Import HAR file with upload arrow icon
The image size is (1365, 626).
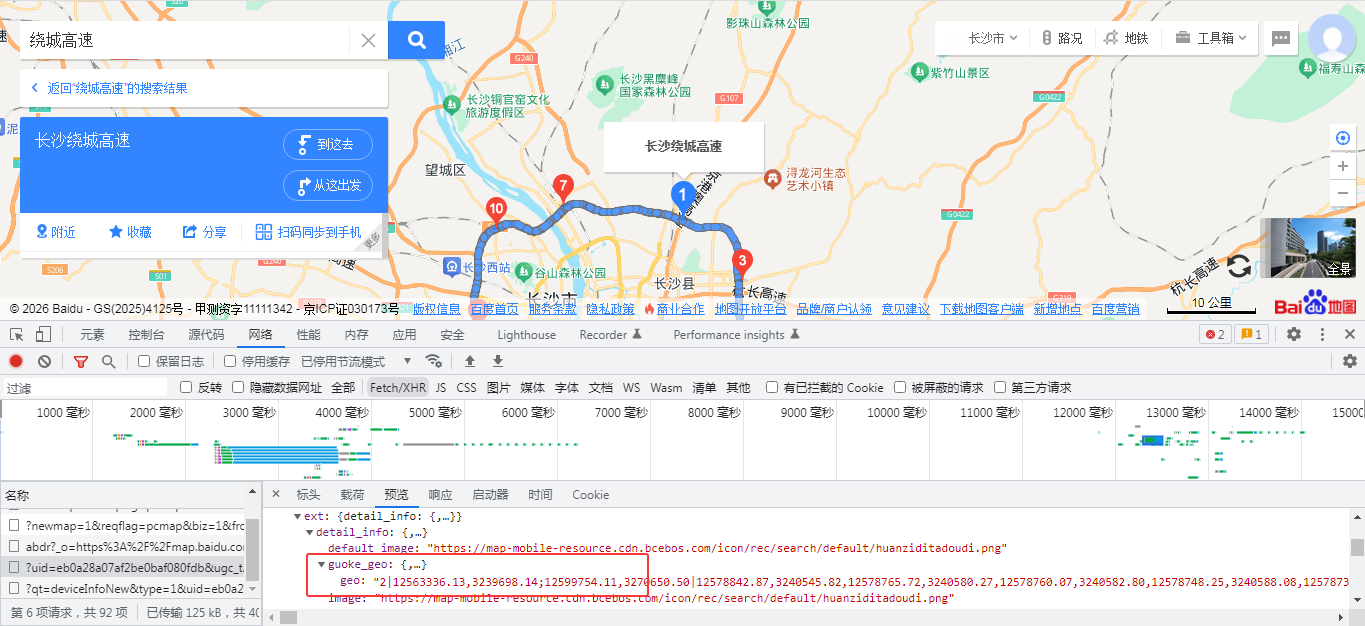coord(469,361)
